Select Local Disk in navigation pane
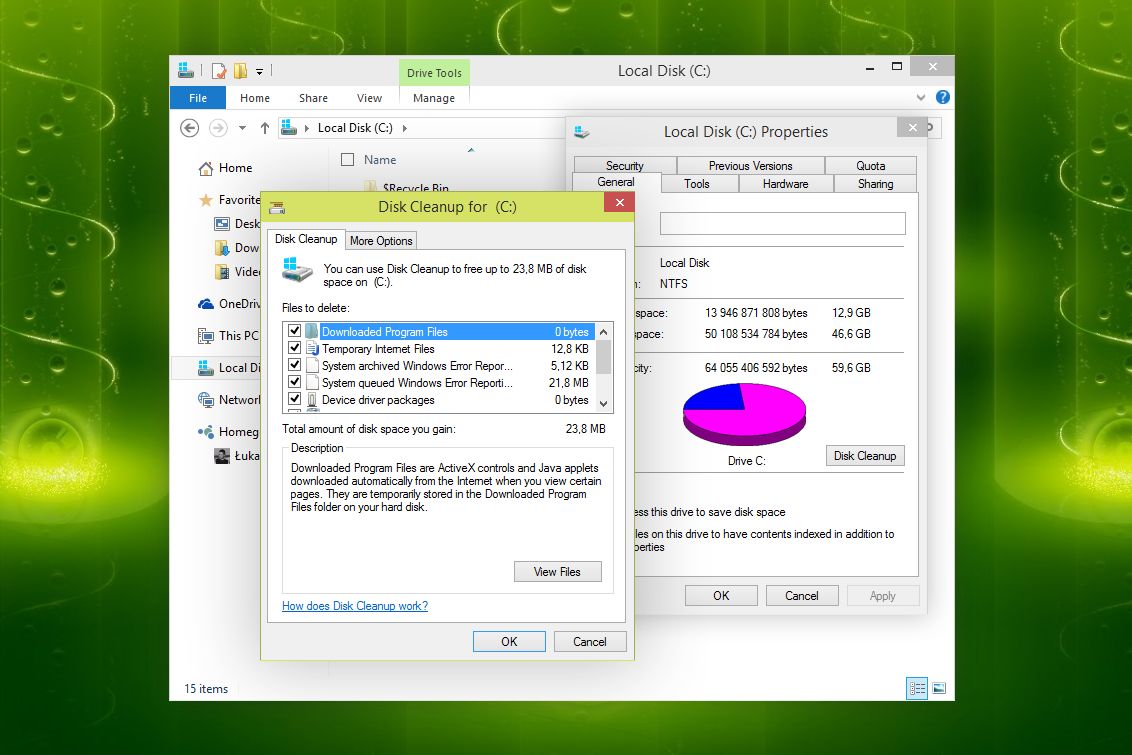Image resolution: width=1132 pixels, height=755 pixels. click(x=229, y=367)
